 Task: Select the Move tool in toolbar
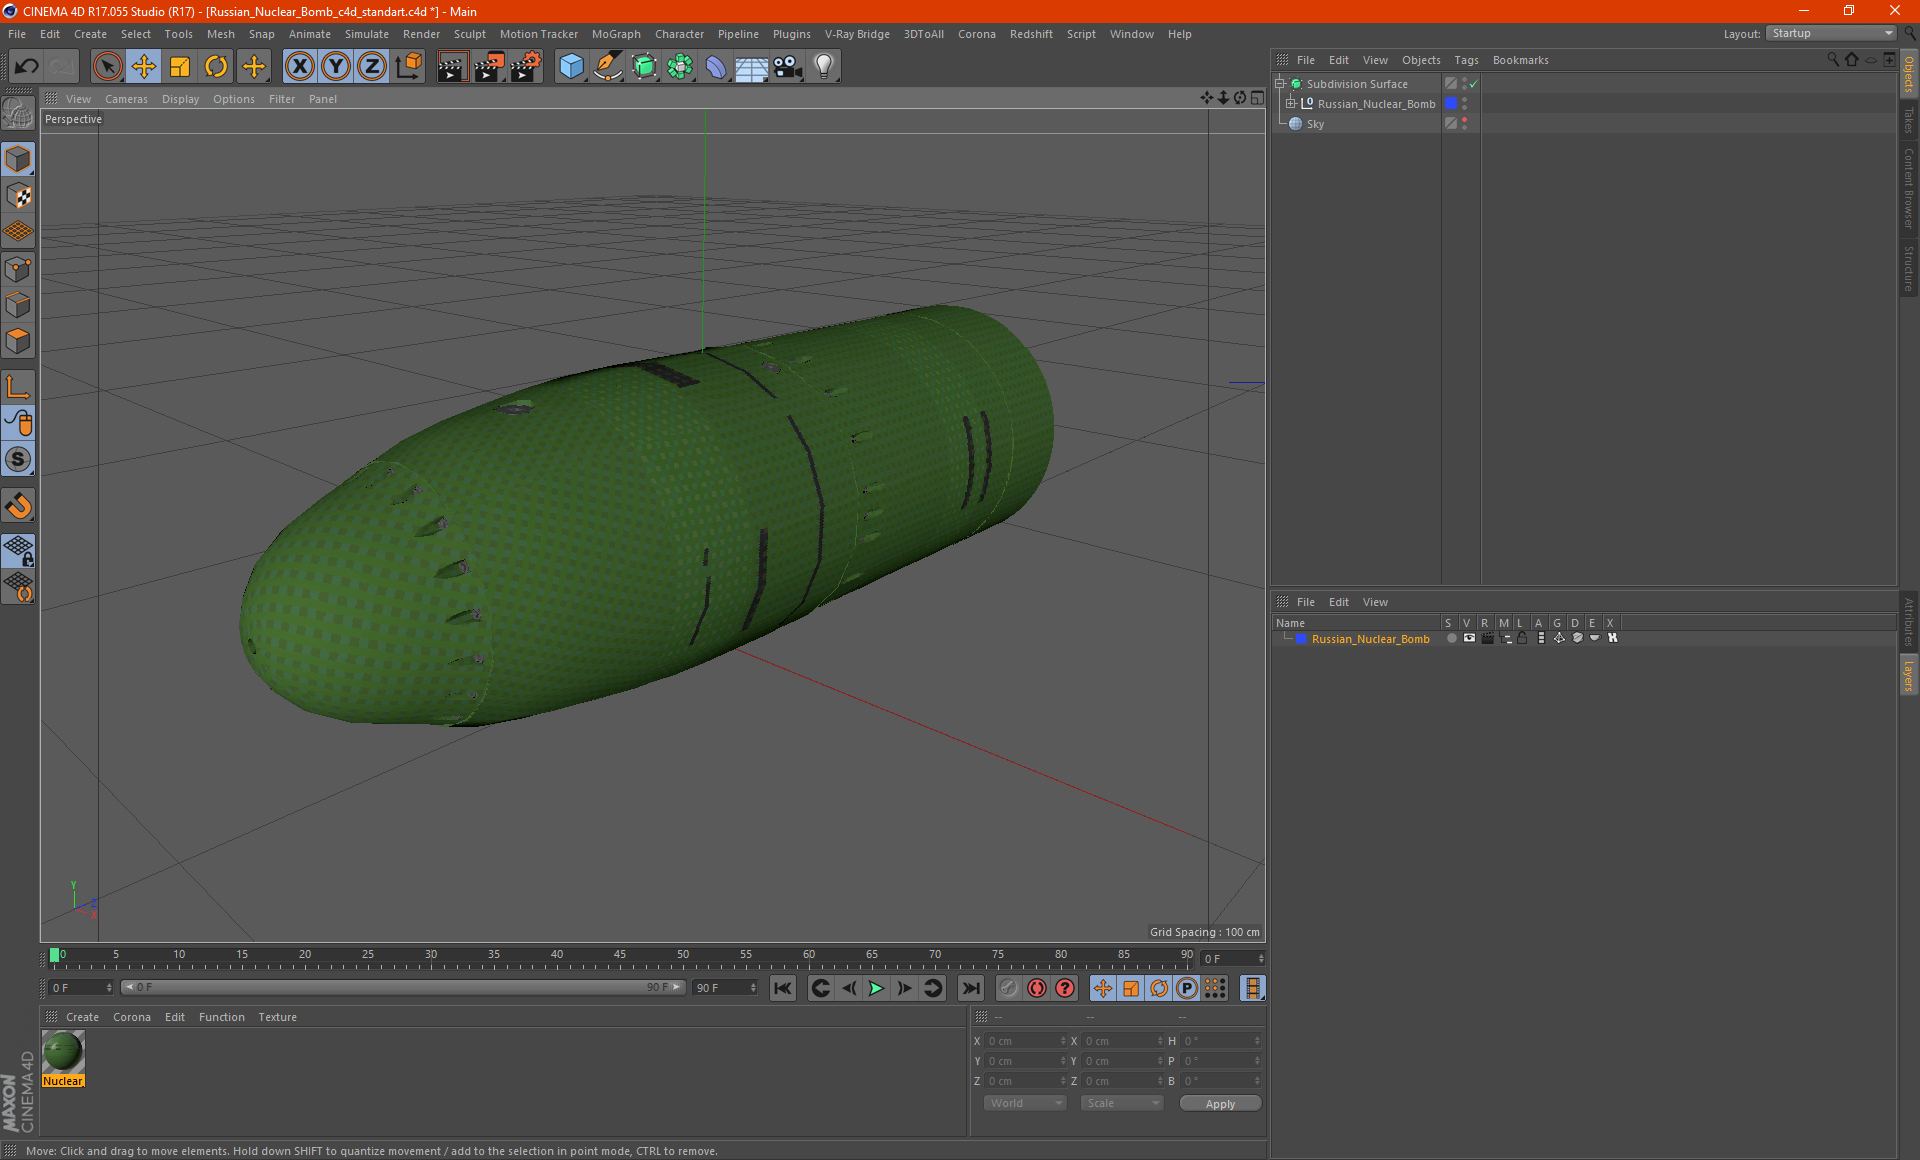(144, 67)
